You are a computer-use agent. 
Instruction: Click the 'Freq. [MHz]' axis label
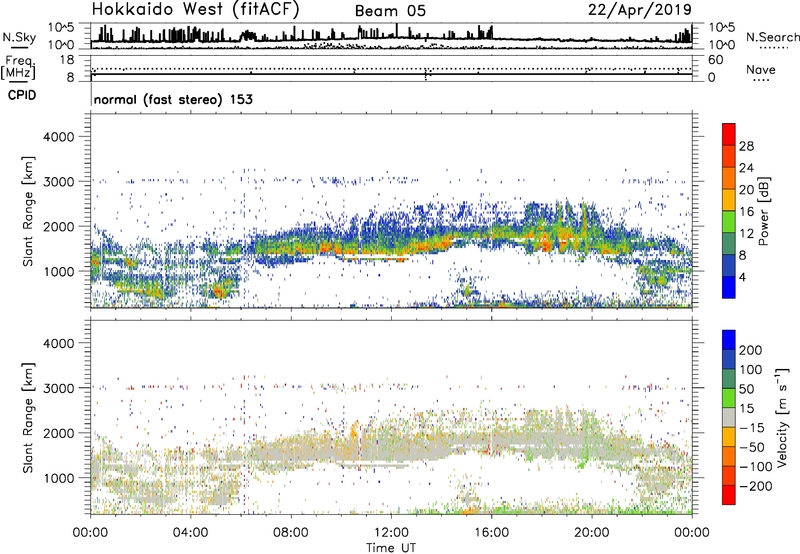(18, 68)
